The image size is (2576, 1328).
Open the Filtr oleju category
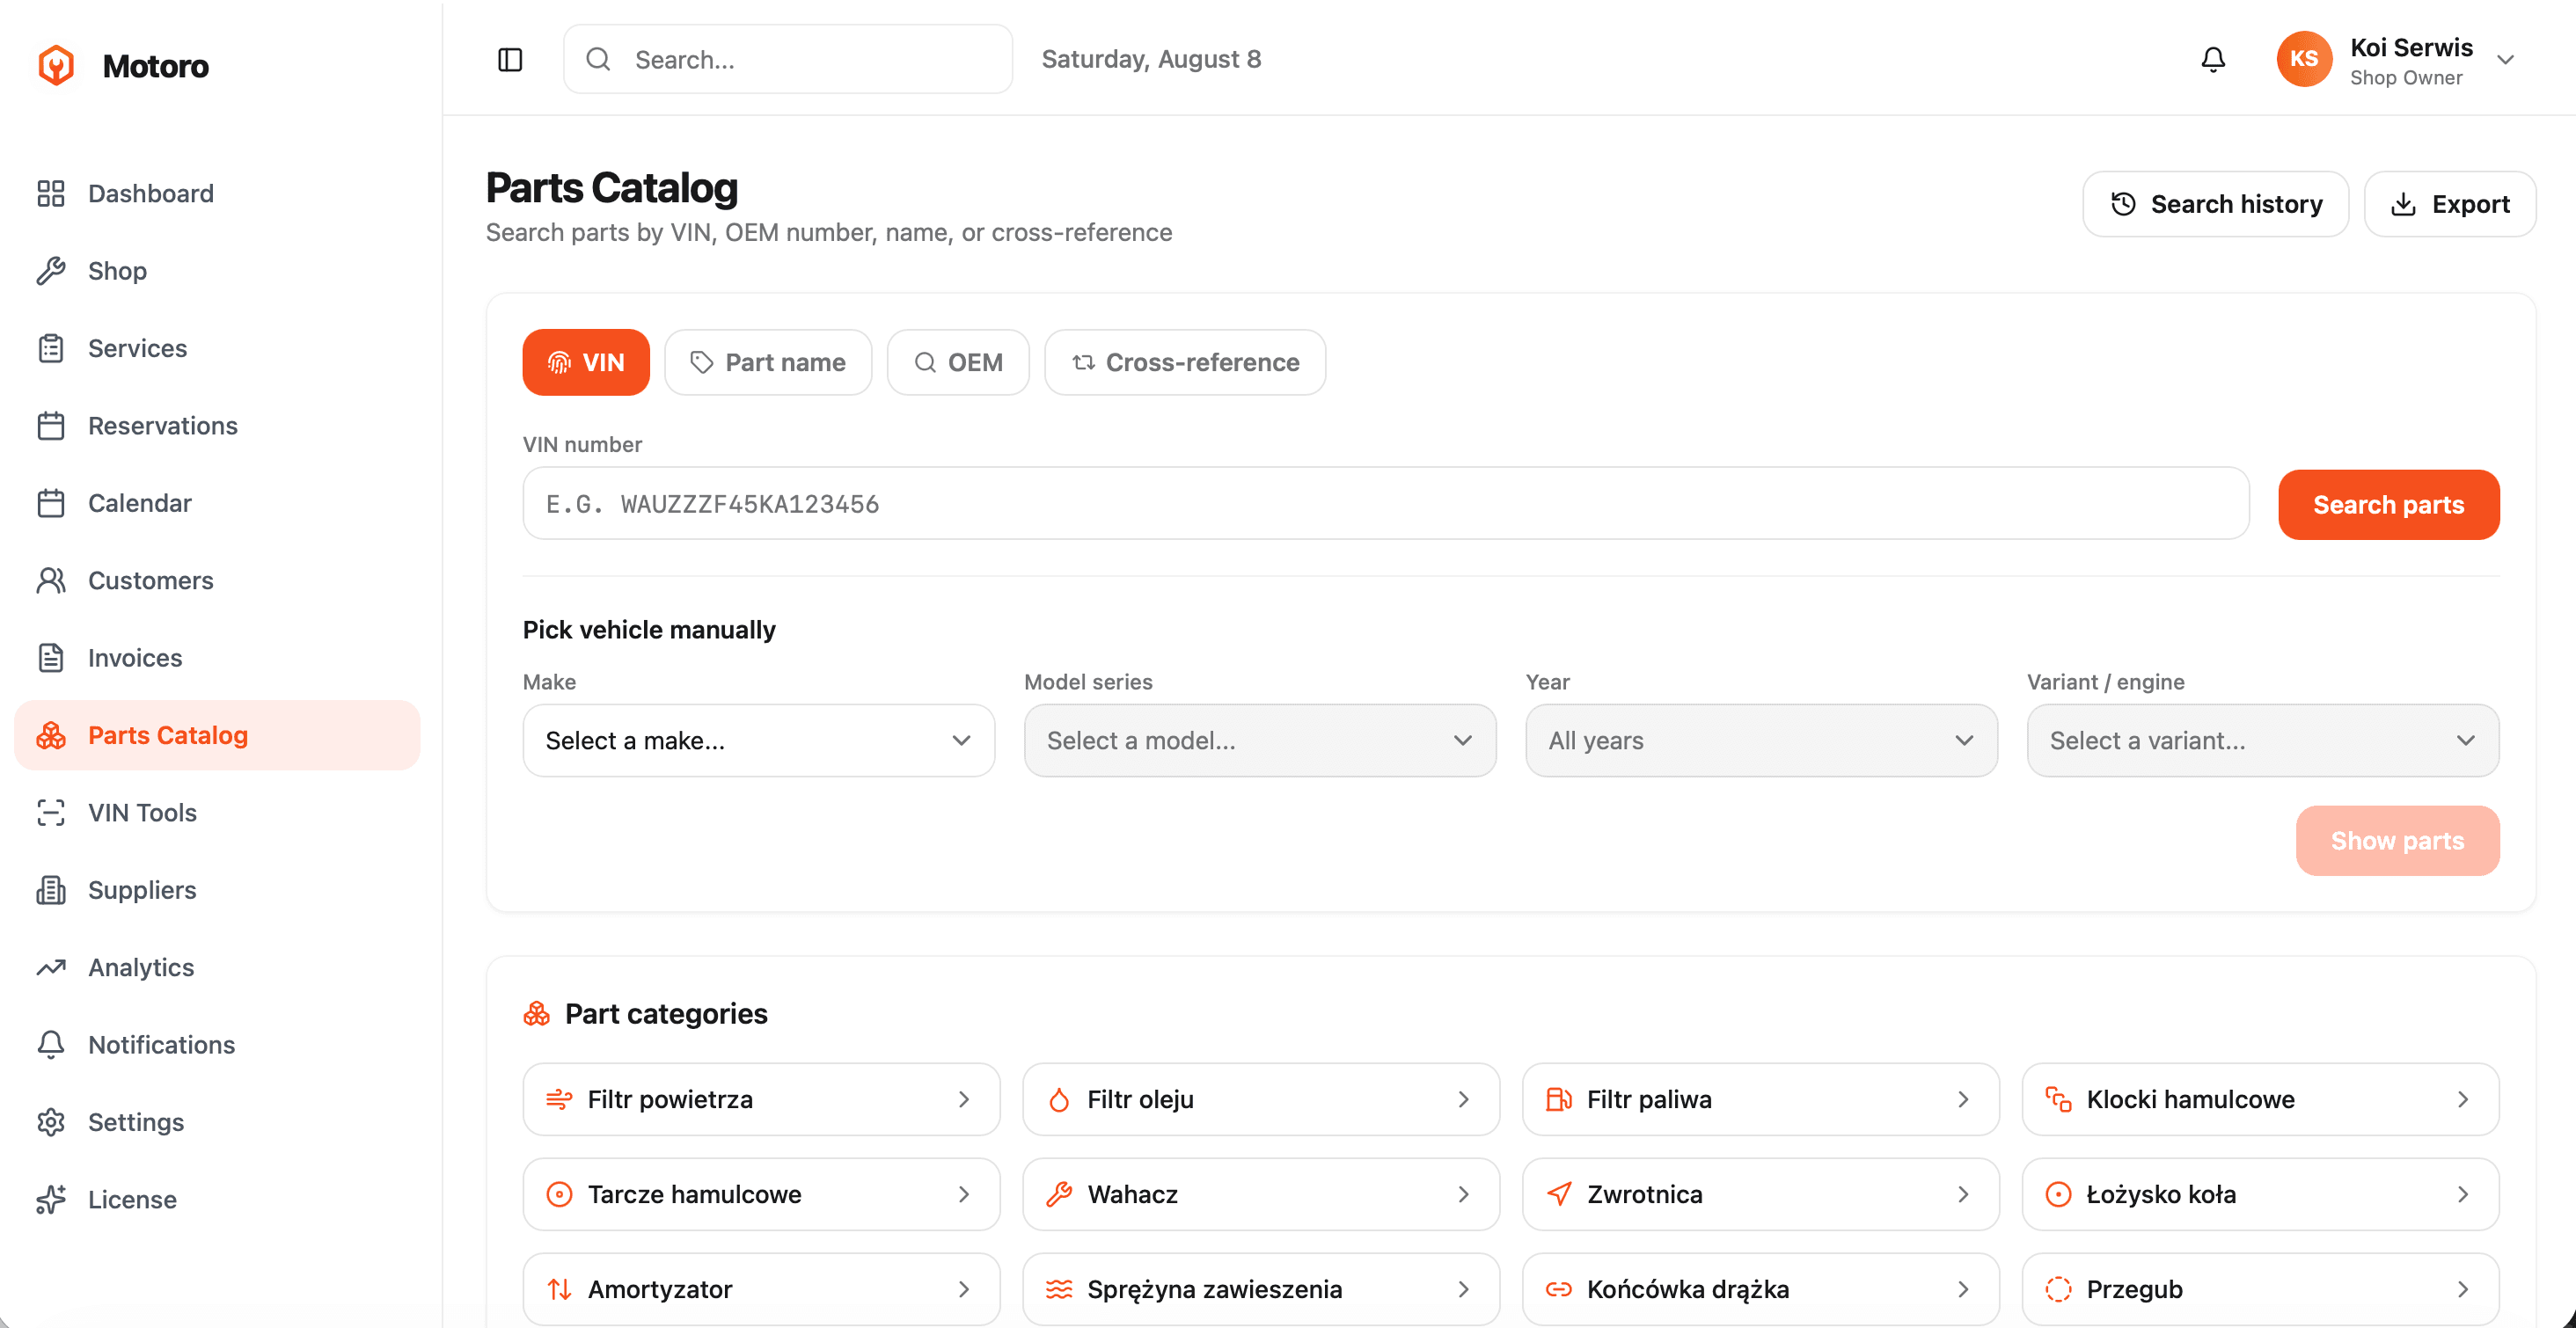[x=1261, y=1099]
